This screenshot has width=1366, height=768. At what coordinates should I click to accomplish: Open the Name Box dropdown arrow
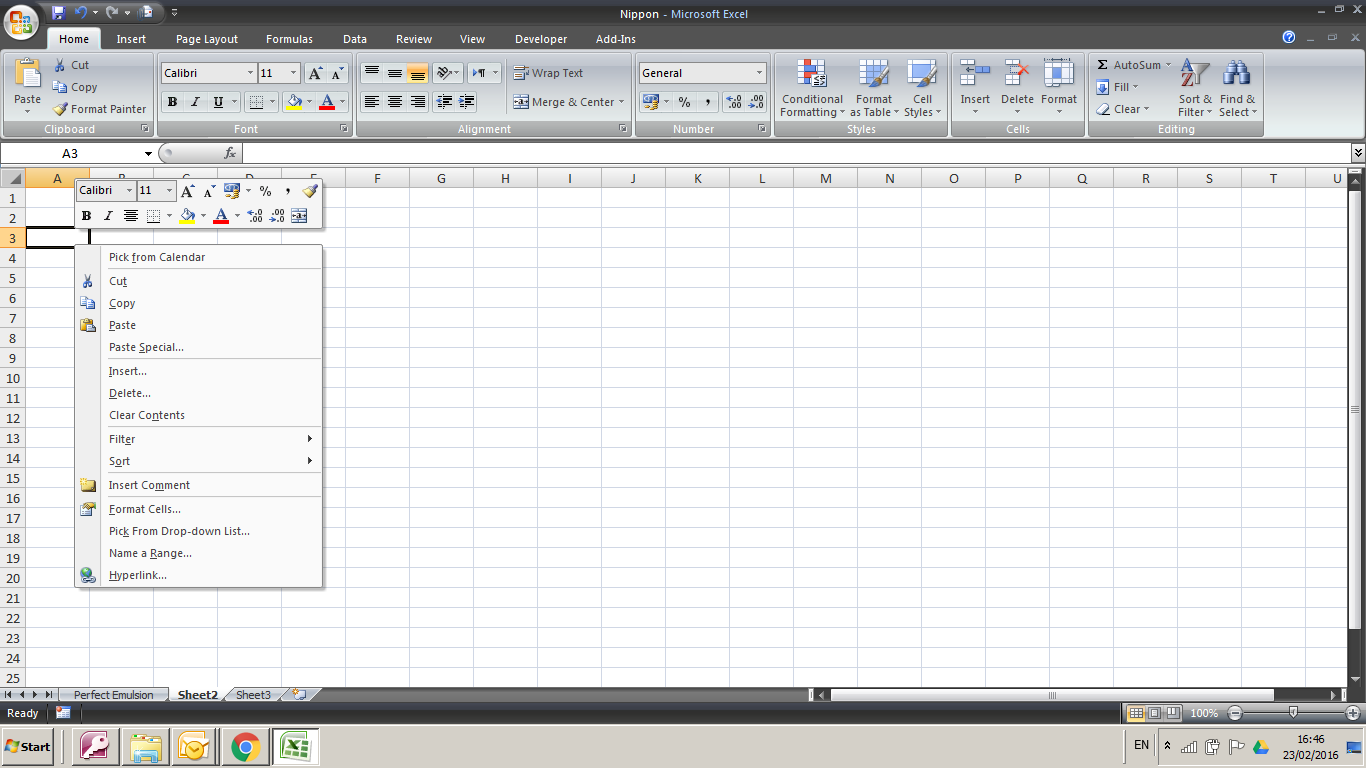(x=148, y=153)
